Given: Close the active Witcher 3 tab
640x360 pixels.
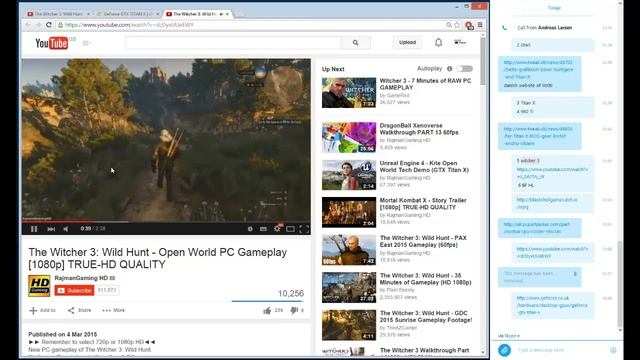Looking at the screenshot, I should (227, 14).
